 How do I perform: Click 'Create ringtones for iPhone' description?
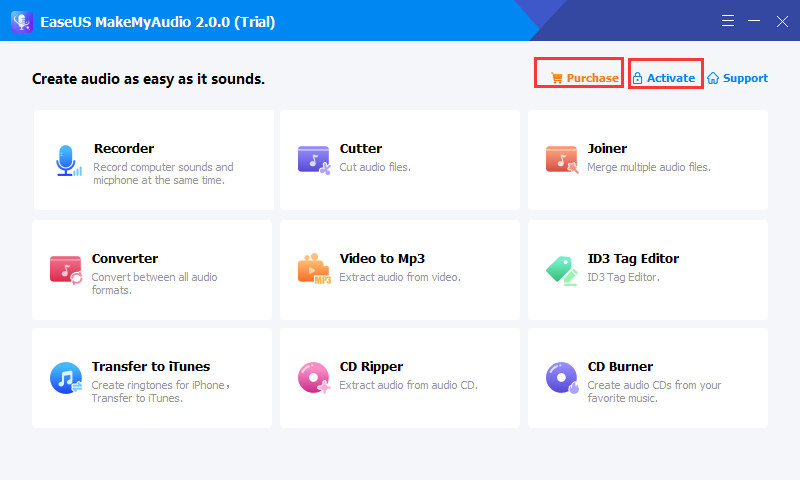tap(161, 392)
